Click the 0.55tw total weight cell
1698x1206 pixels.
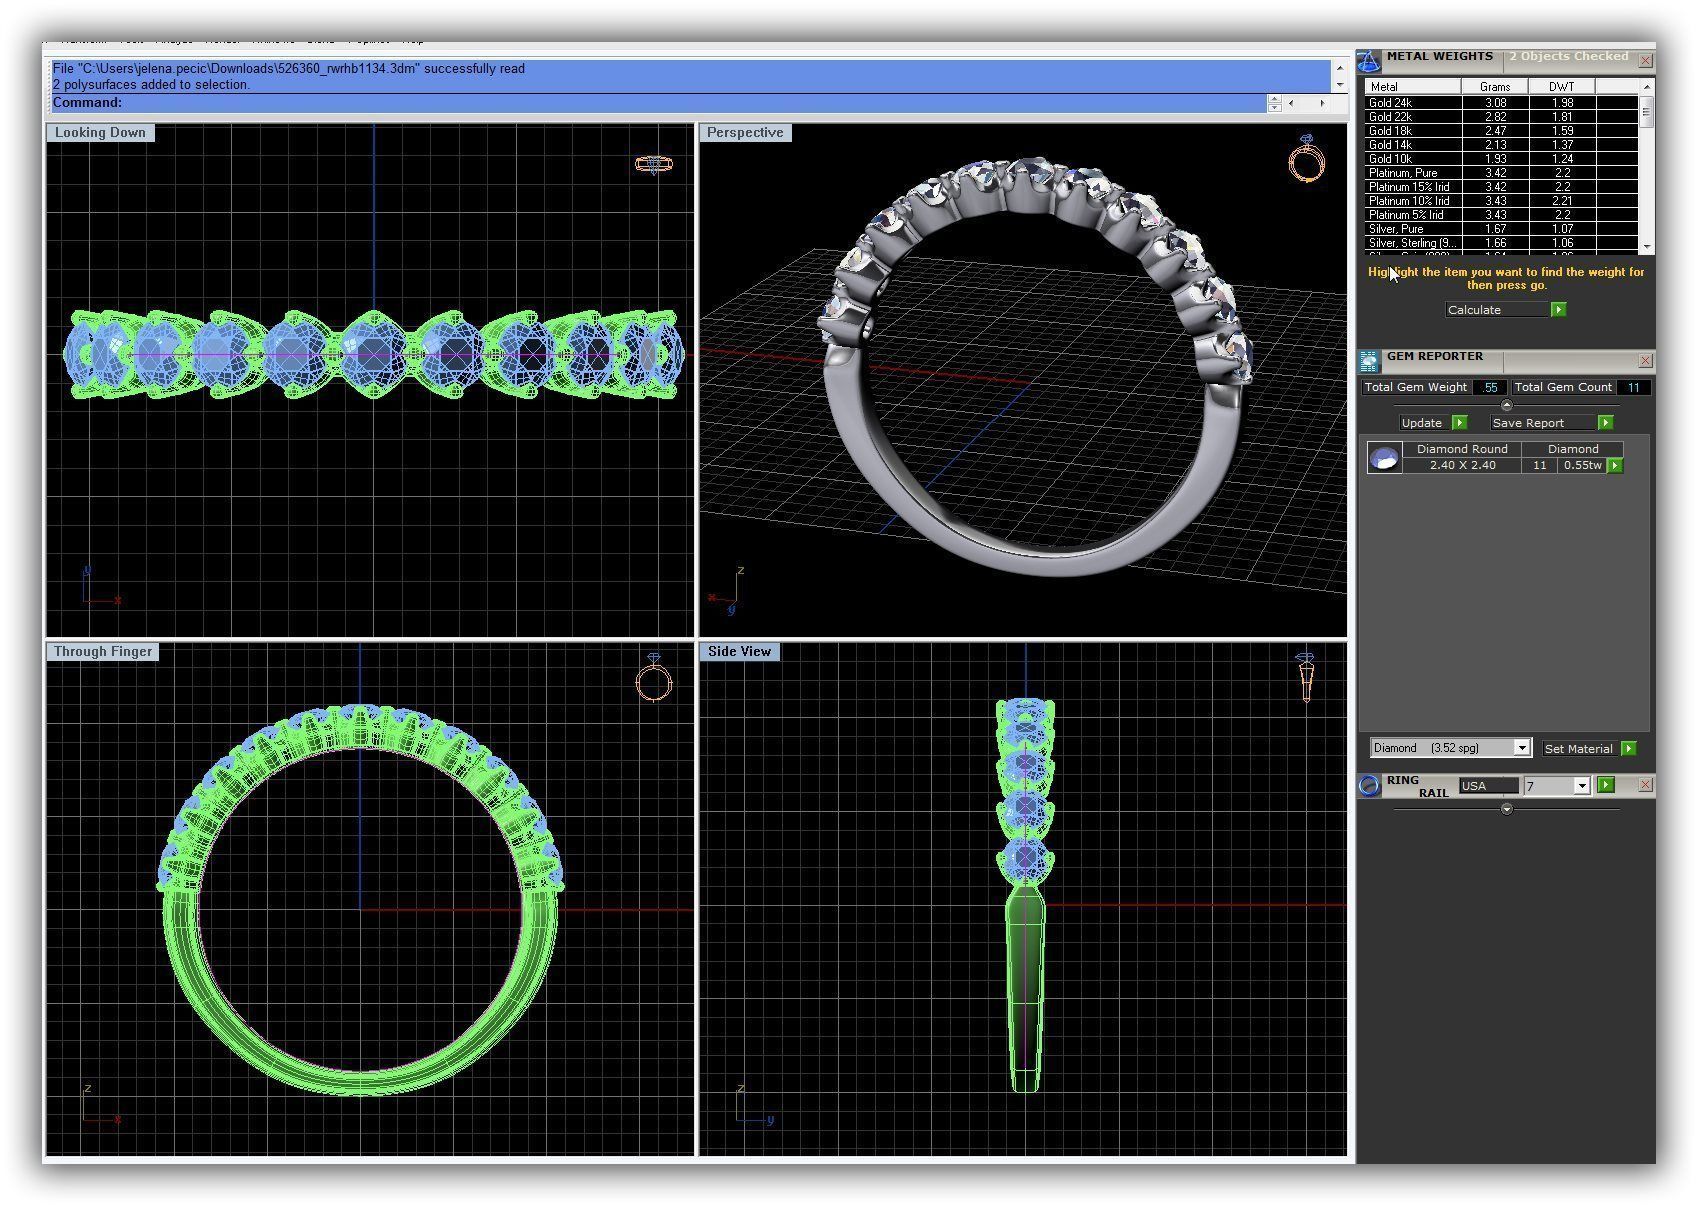point(1582,466)
